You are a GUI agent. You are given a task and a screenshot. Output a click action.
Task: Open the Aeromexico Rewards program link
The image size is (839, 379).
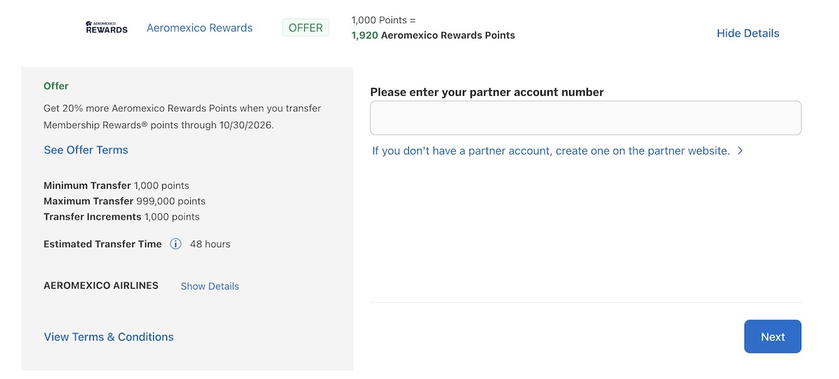click(200, 28)
